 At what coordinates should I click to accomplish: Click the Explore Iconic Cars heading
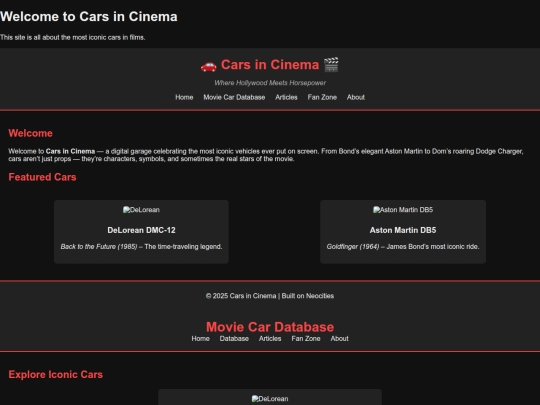click(55, 374)
